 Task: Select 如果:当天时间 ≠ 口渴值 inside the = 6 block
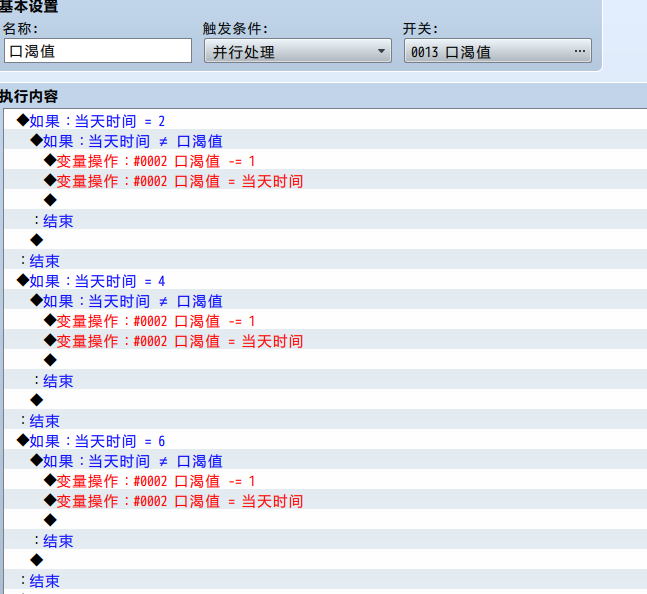[325, 460]
